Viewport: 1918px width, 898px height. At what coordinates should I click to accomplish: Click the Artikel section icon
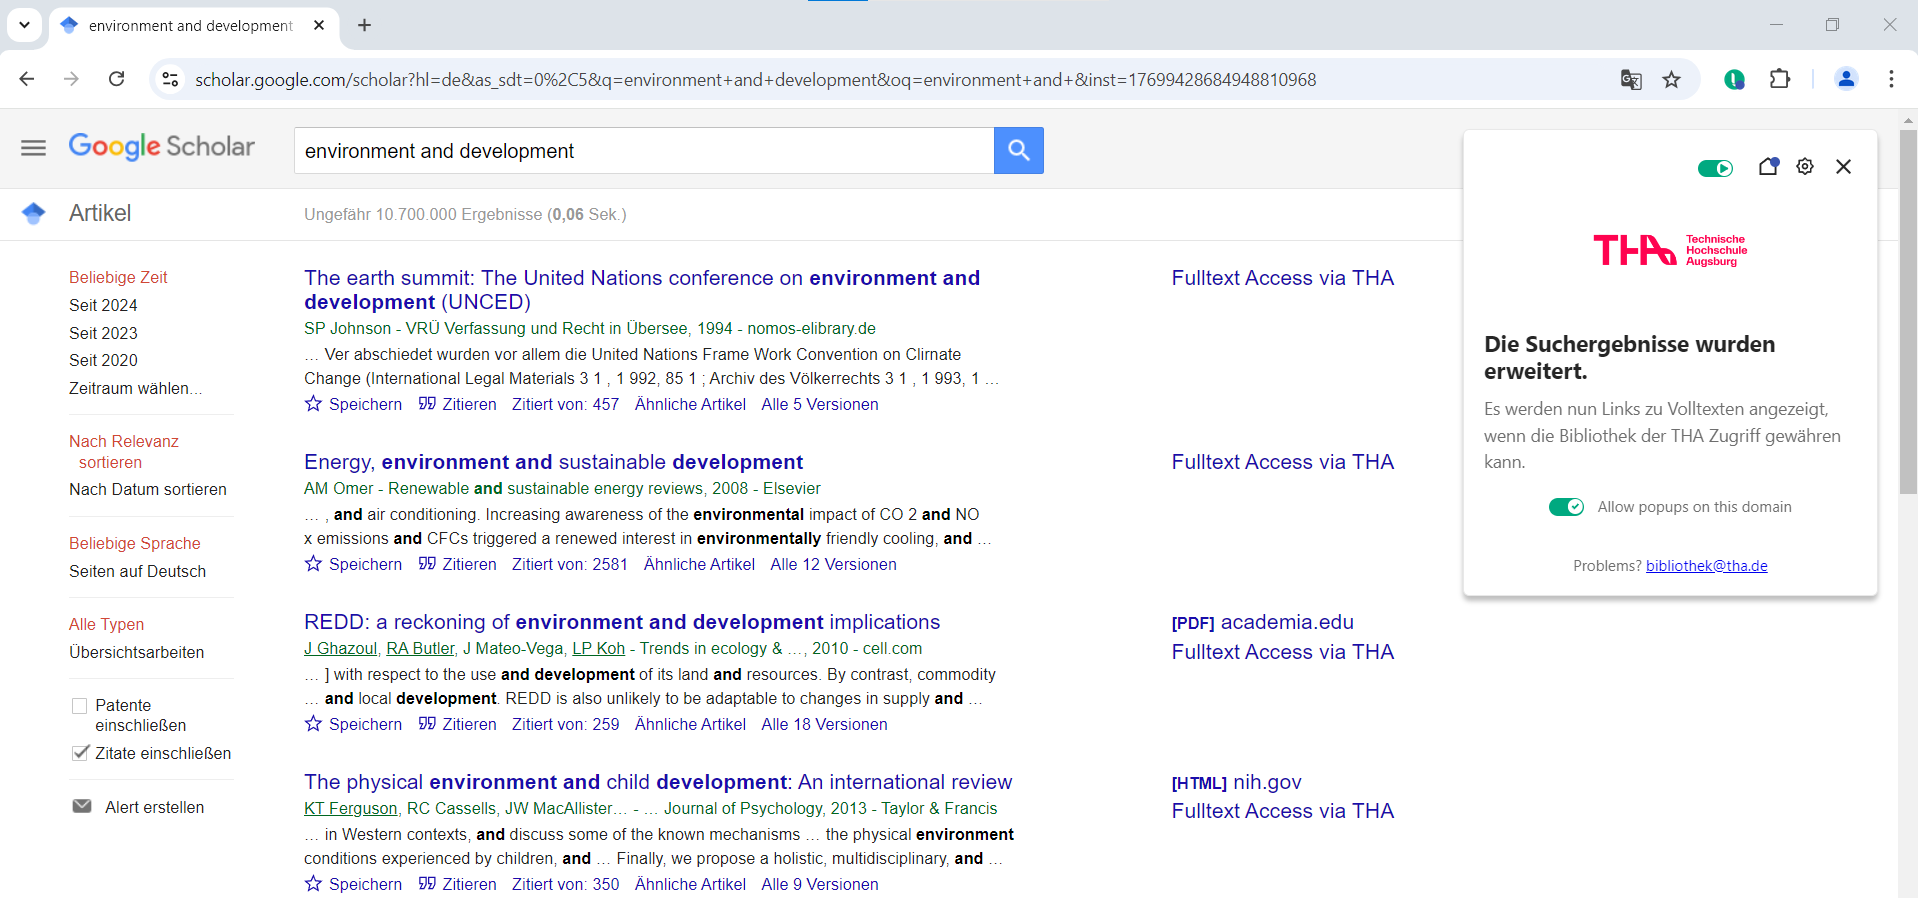[33, 213]
